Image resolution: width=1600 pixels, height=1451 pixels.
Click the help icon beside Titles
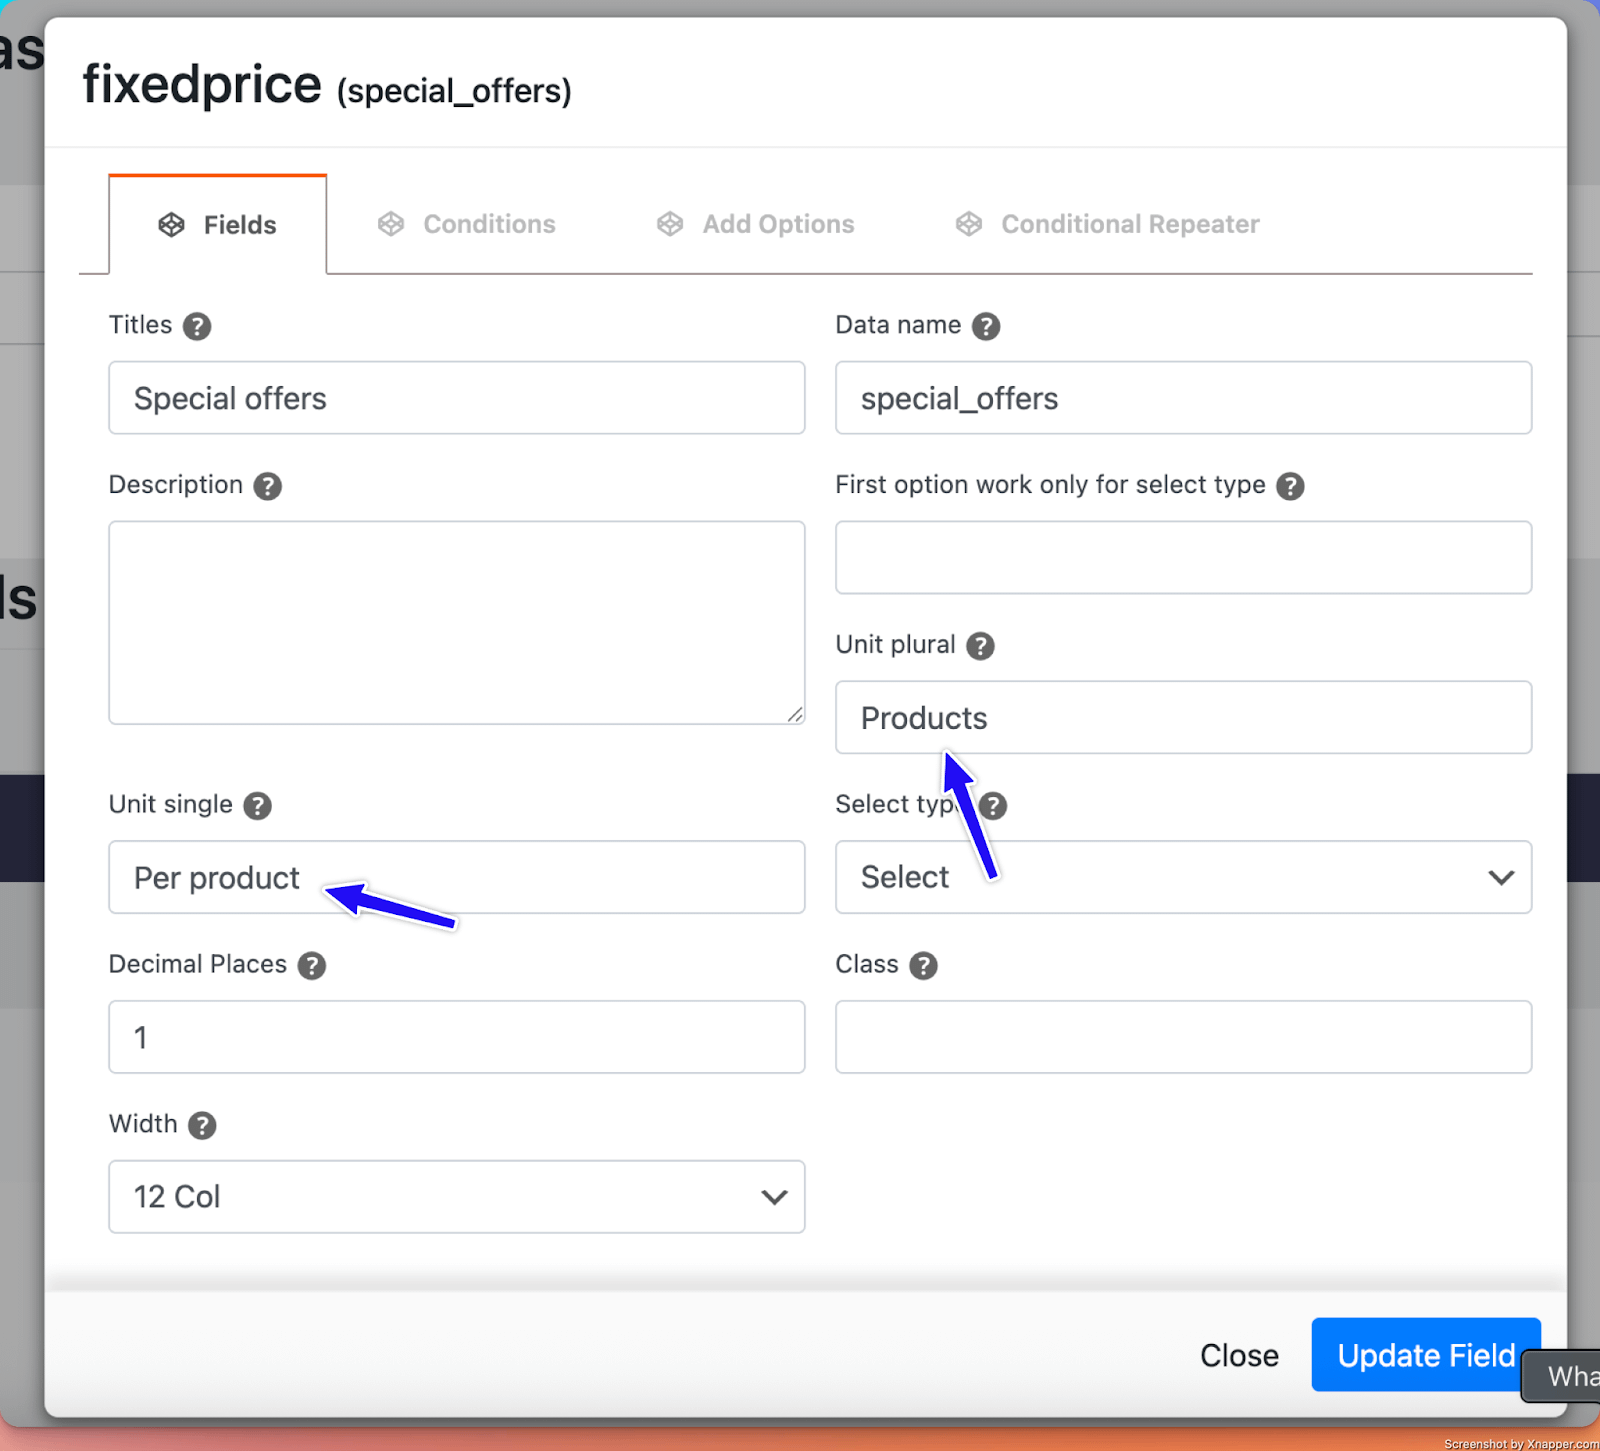coord(197,326)
